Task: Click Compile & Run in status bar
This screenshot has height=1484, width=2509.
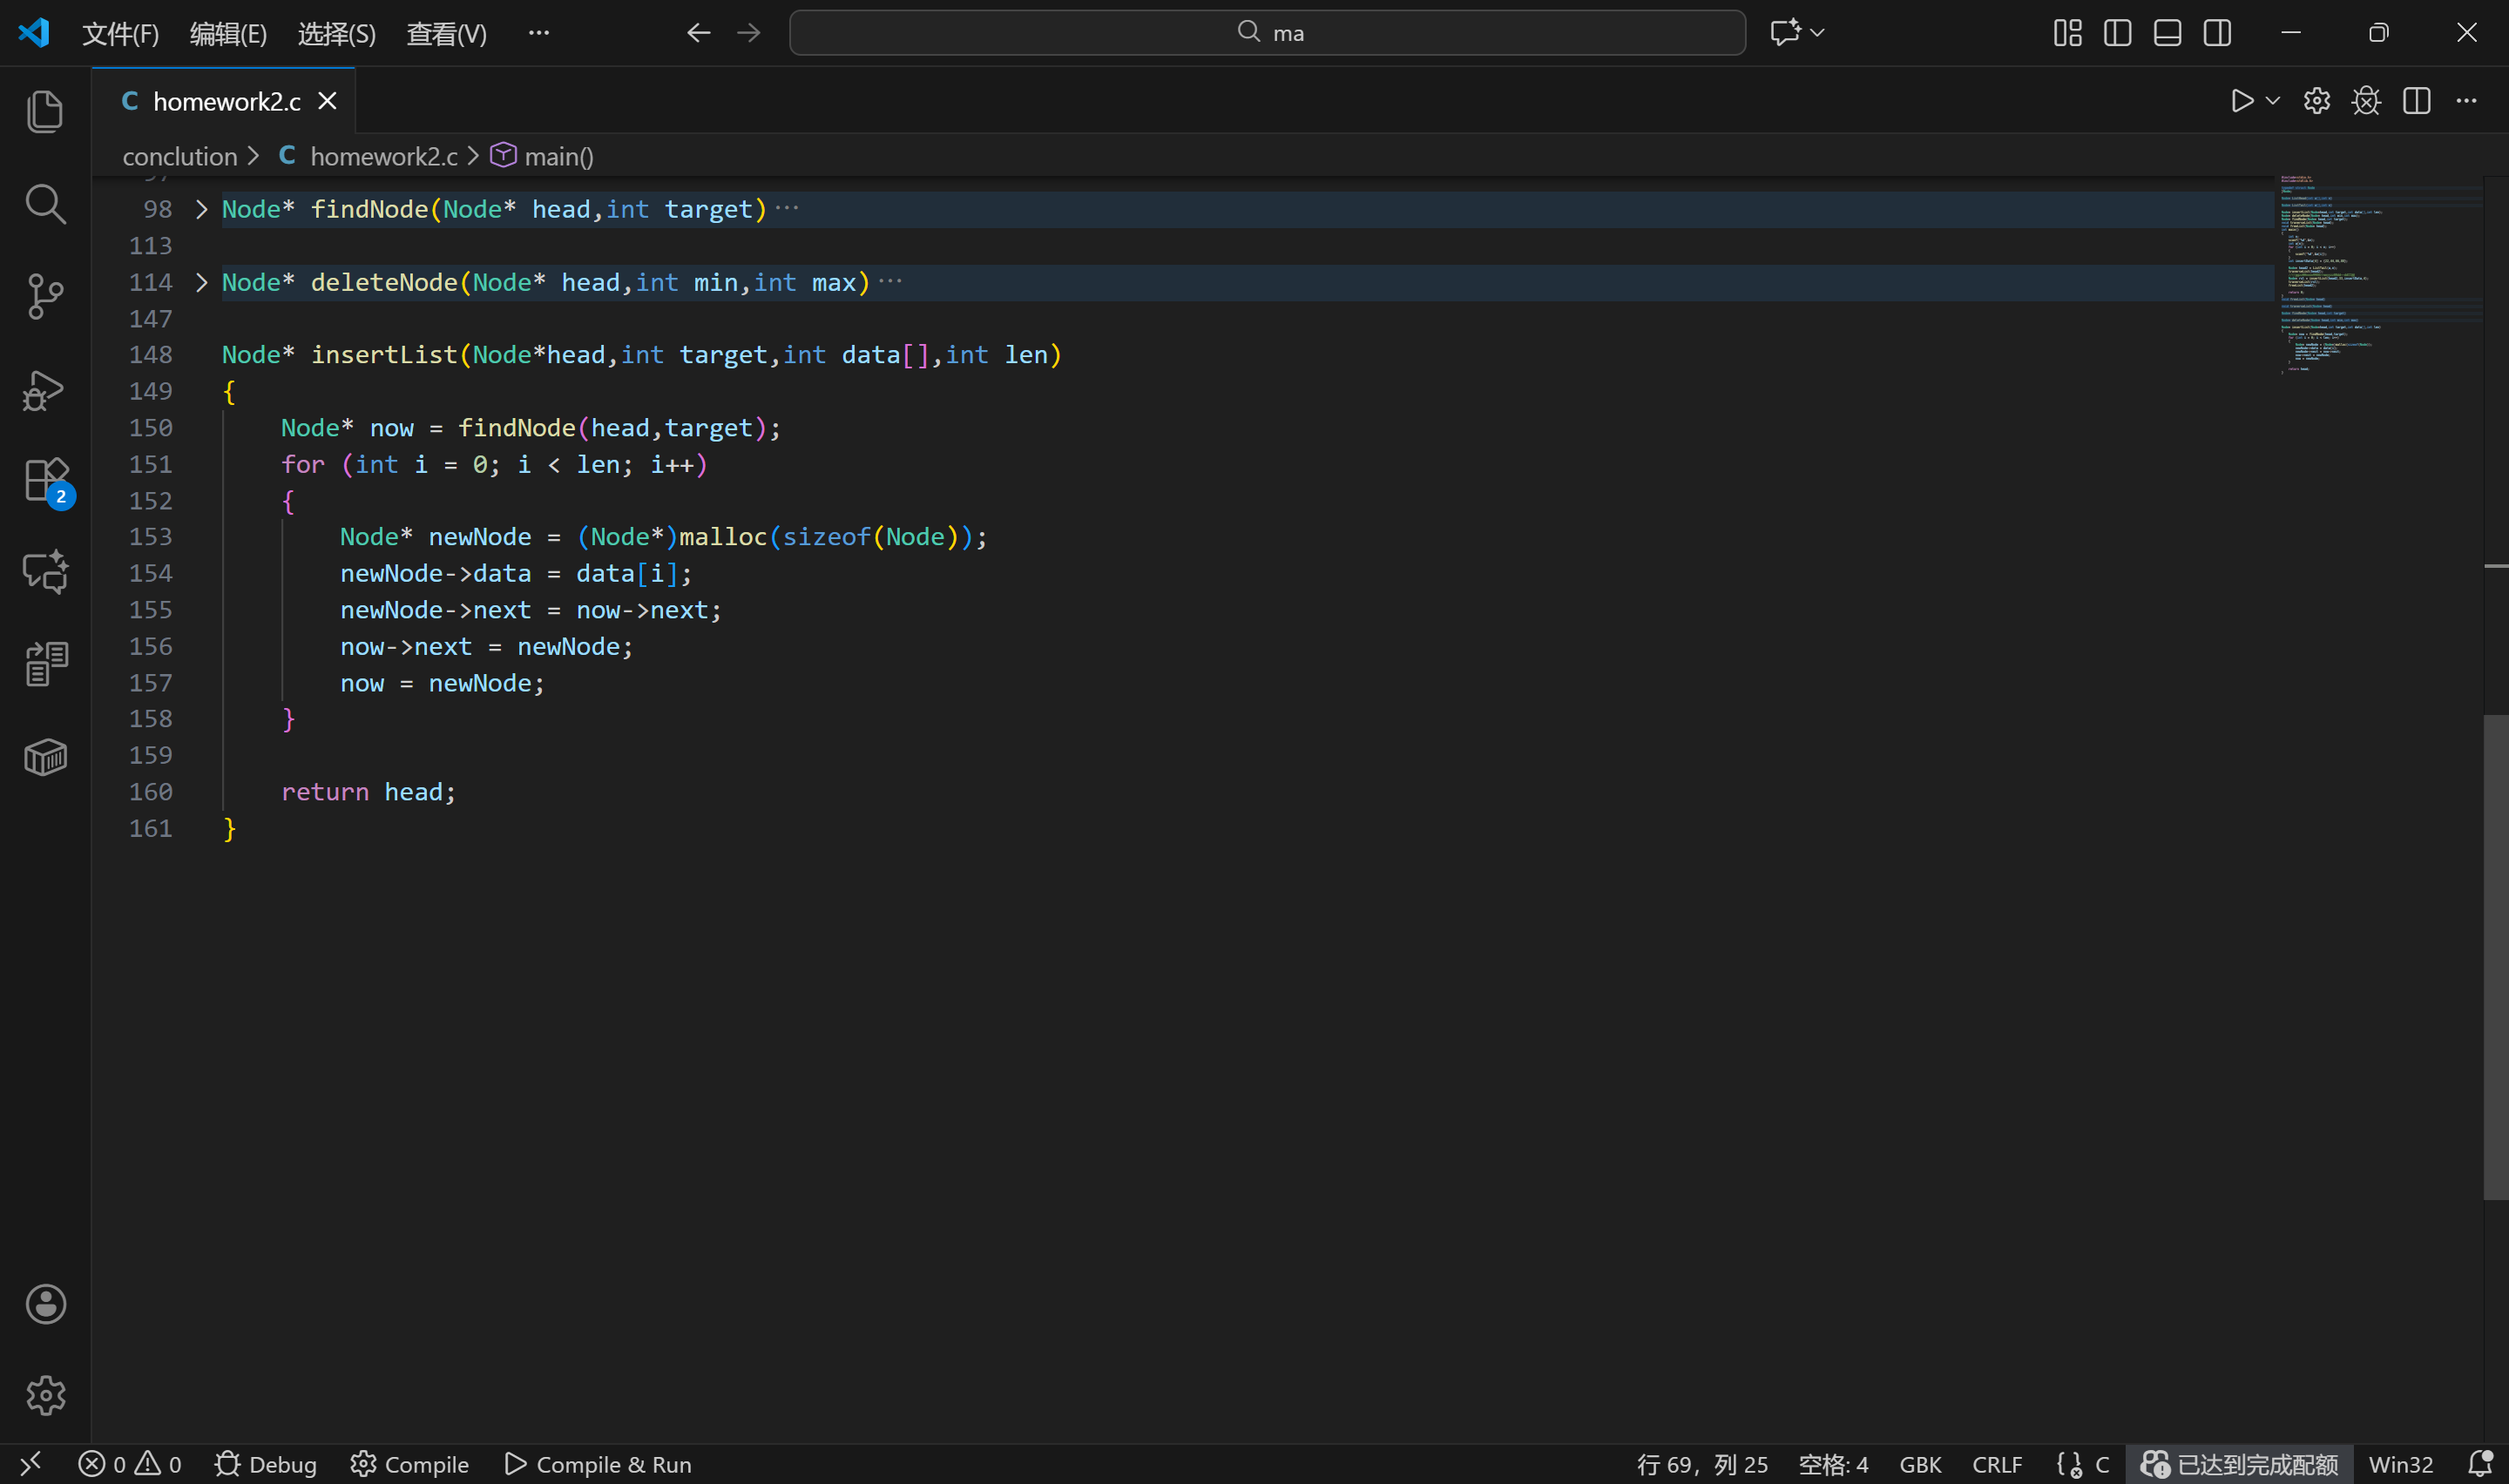Action: [x=598, y=1464]
